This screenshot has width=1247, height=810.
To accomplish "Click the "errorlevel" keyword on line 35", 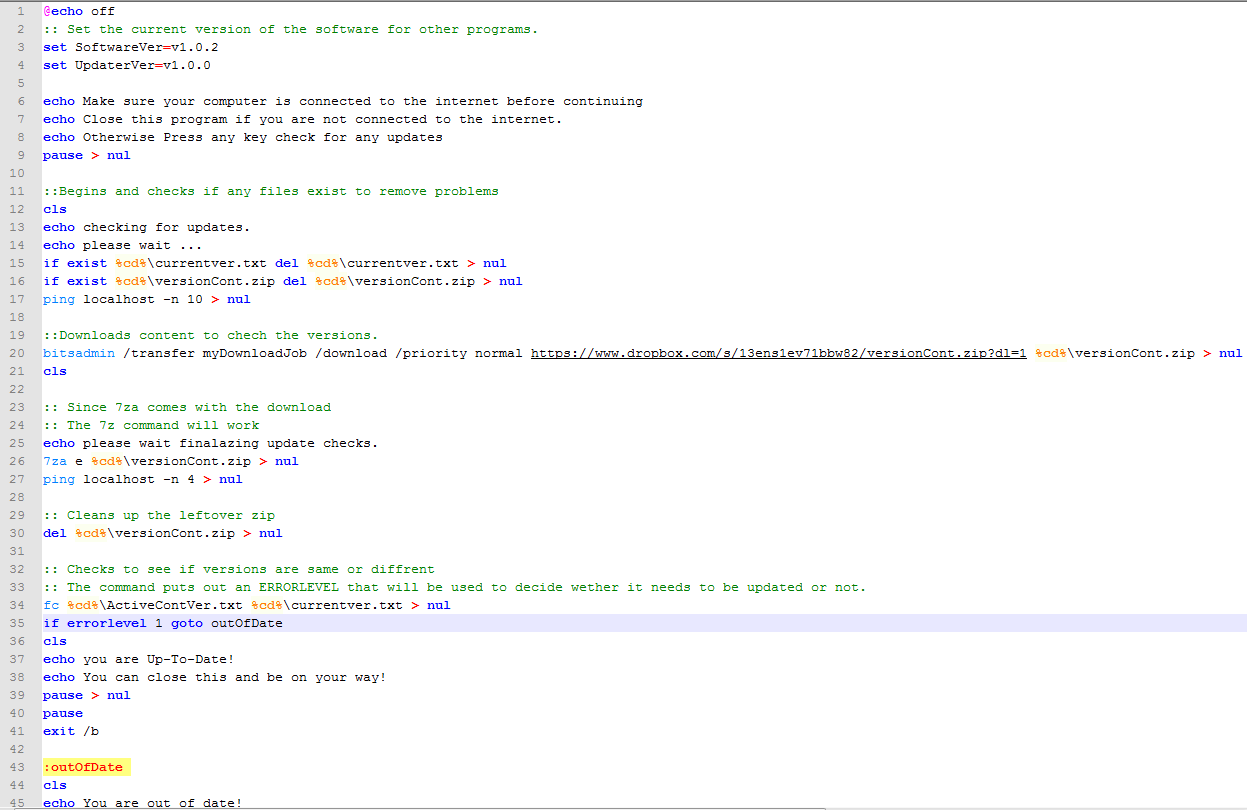I will click(107, 622).
